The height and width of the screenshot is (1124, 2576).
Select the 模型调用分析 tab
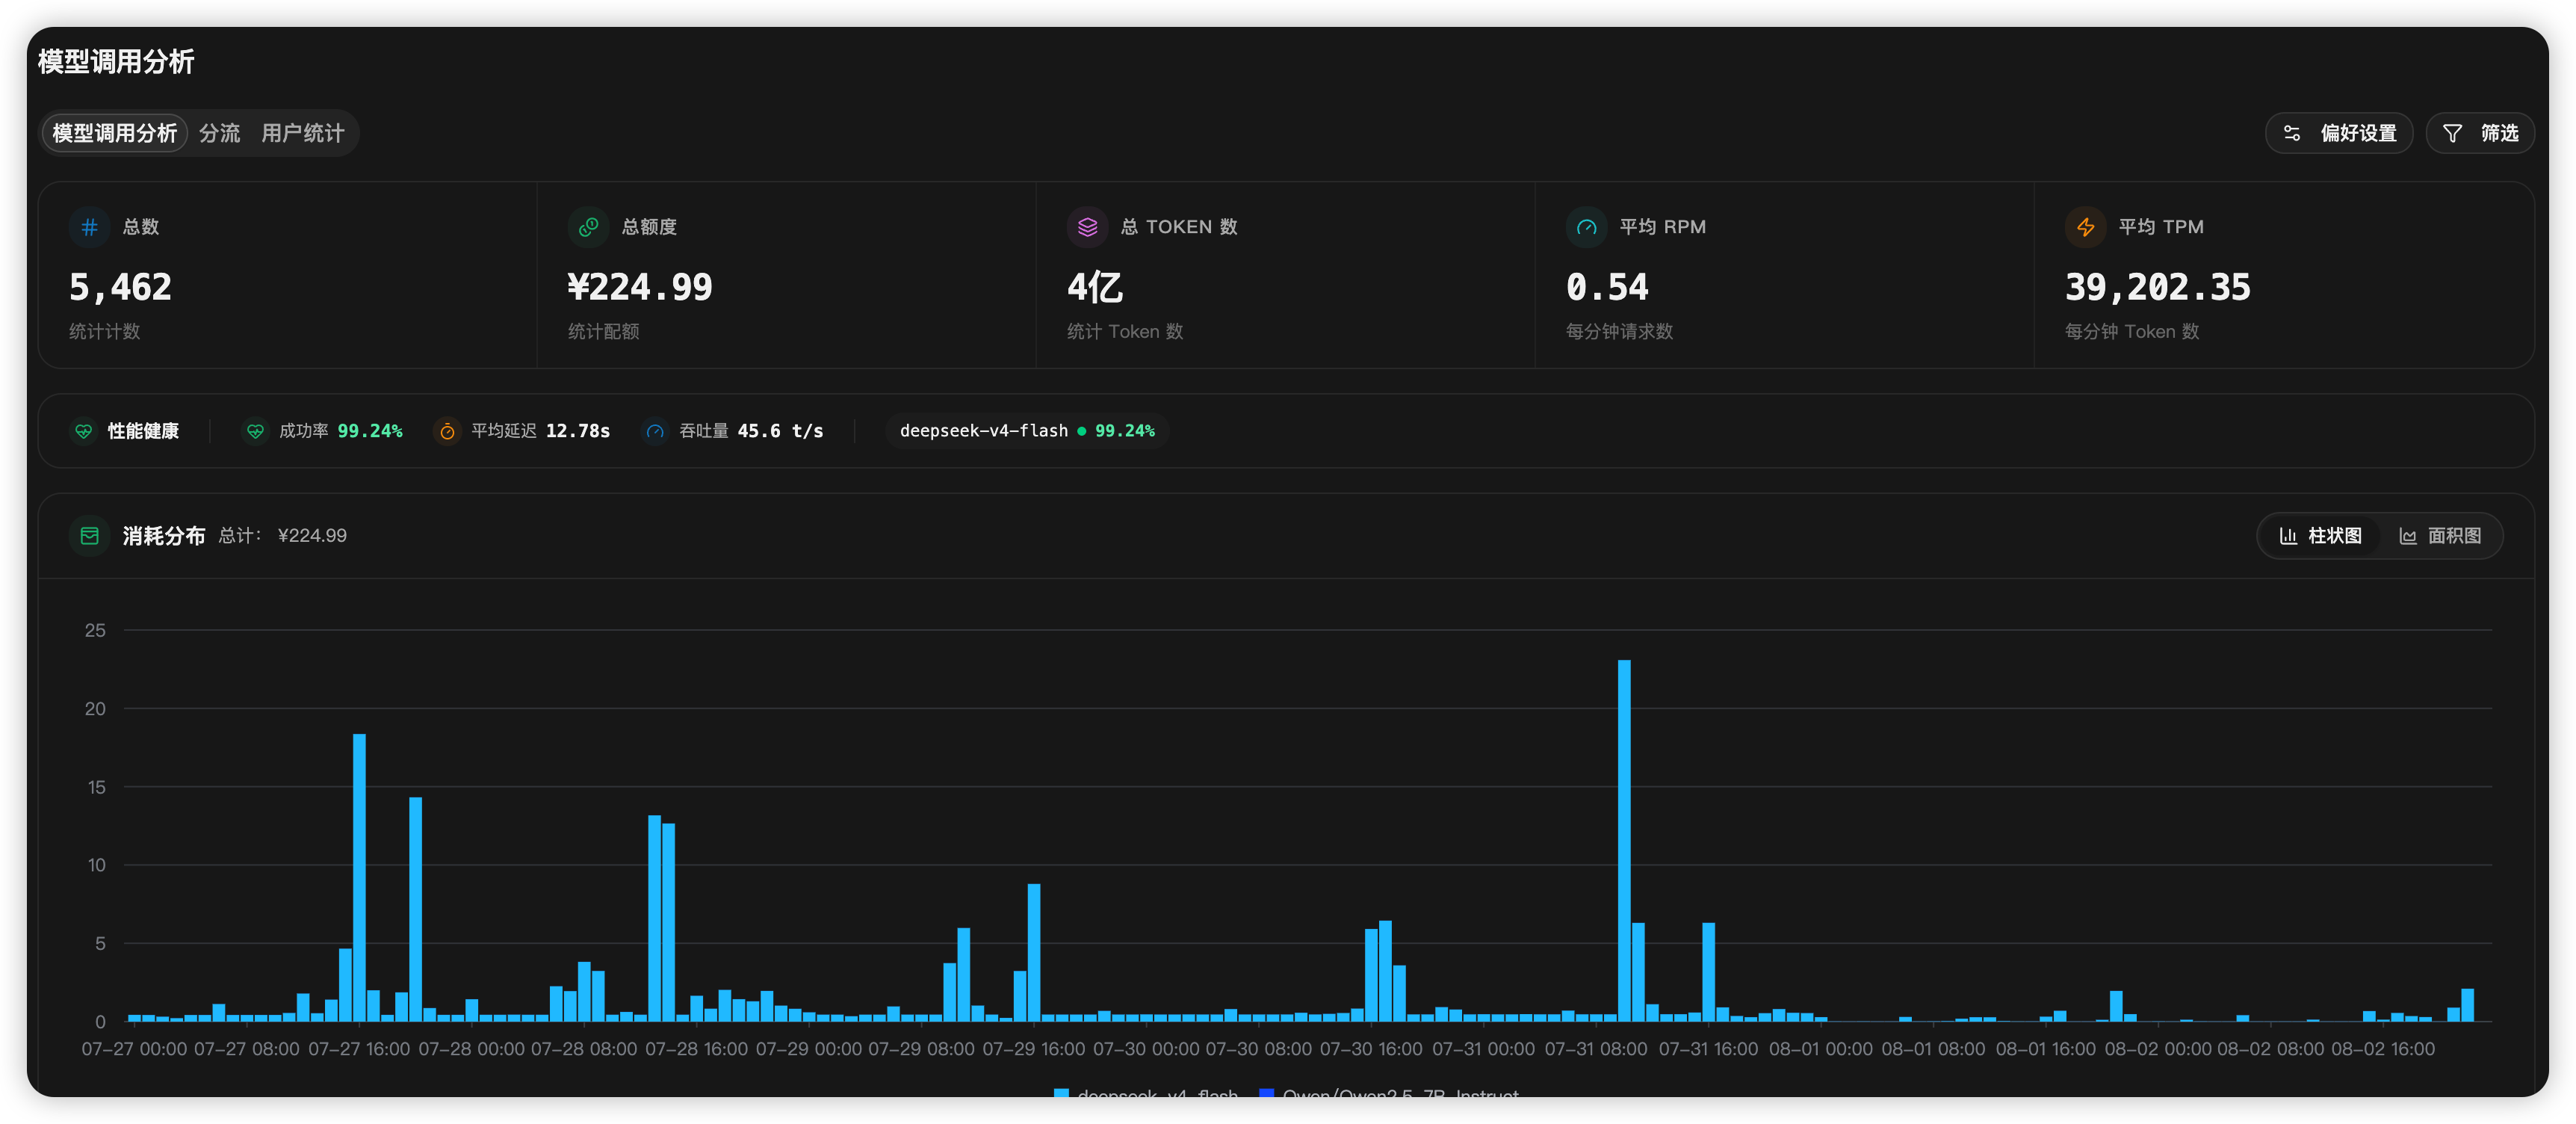coord(114,133)
